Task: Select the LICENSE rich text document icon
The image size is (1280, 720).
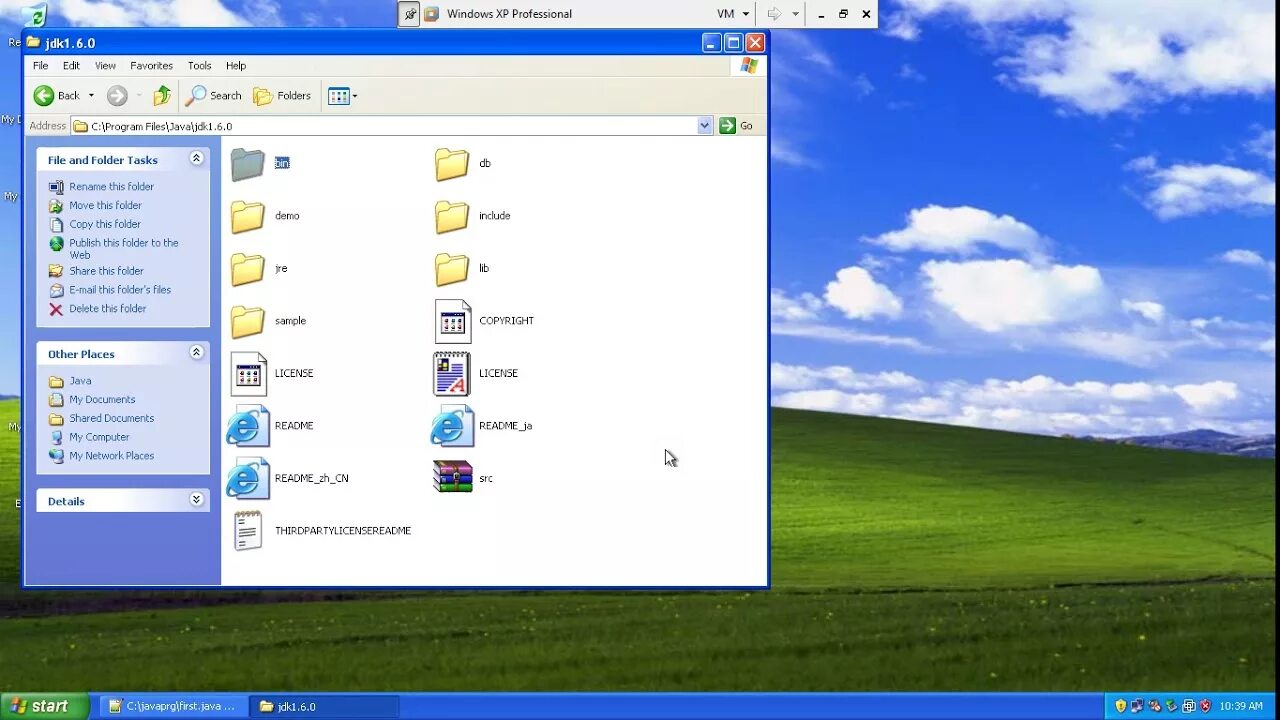Action: click(452, 374)
